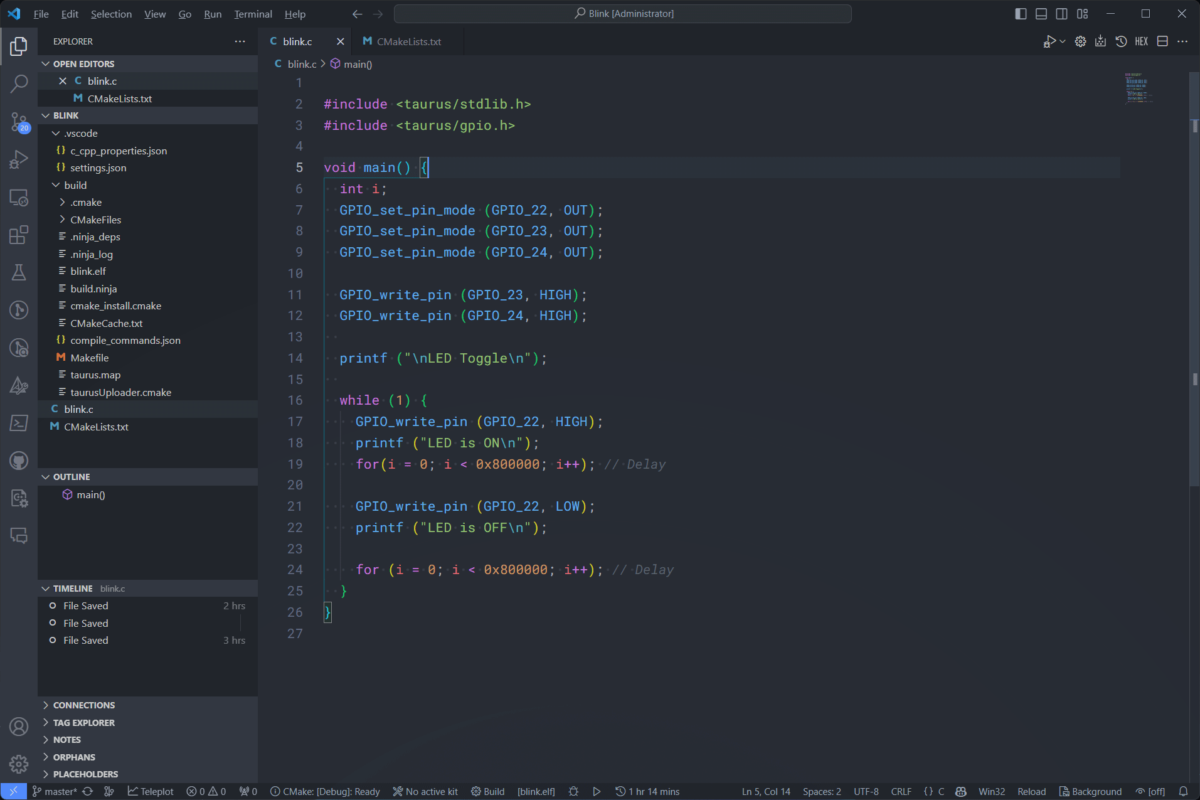The width and height of the screenshot is (1200, 800).
Task: Click the launch play icon in status bar
Action: tap(597, 791)
